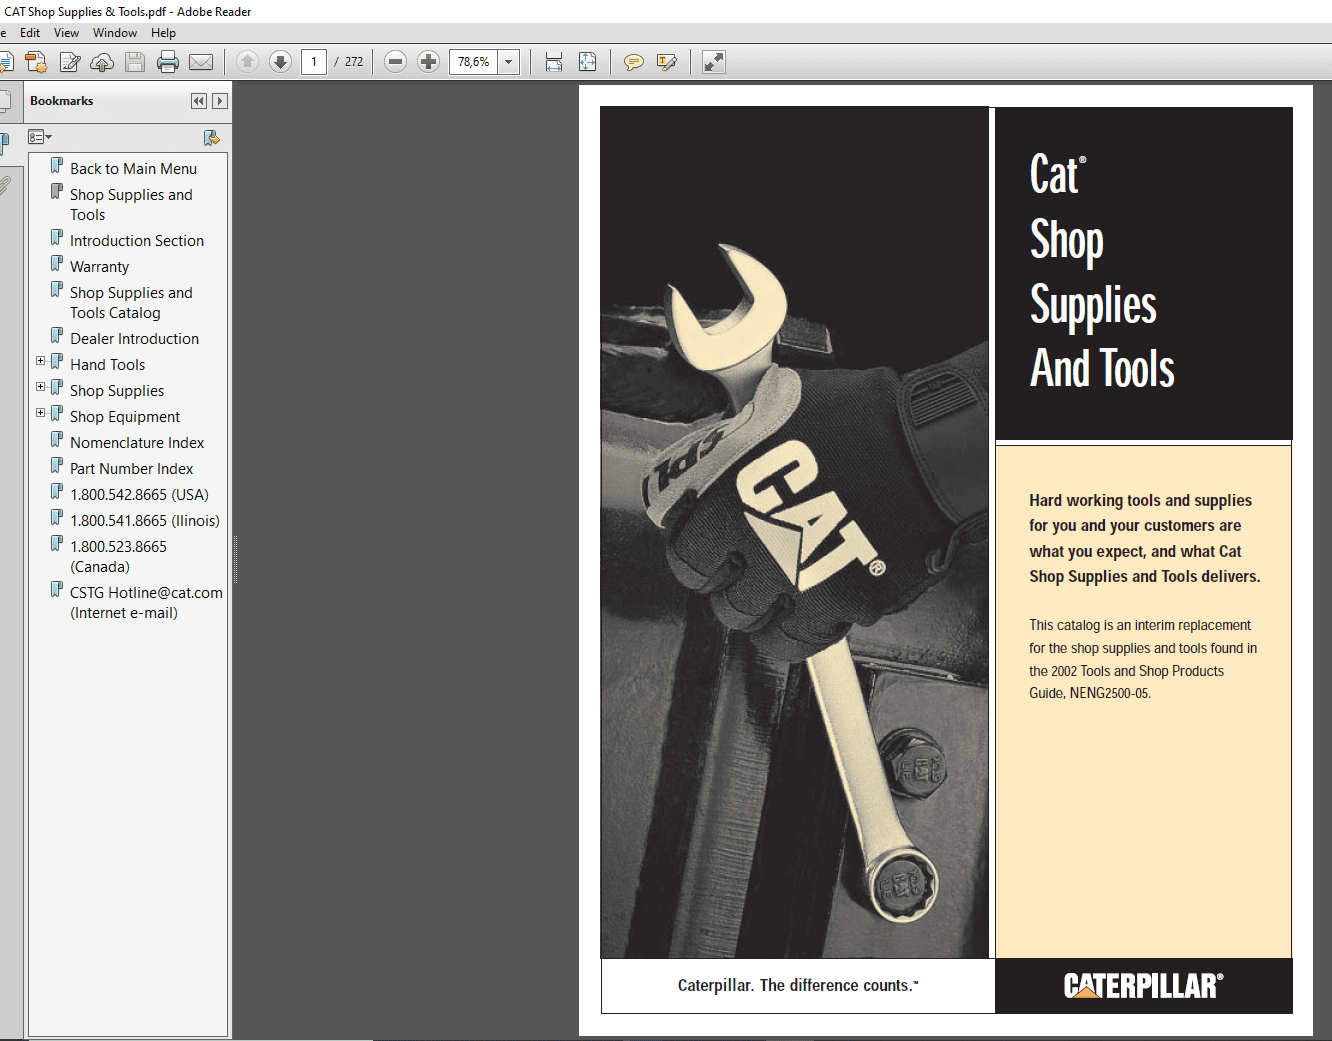Zoom out with the minus button
The height and width of the screenshot is (1041, 1332).
(395, 62)
